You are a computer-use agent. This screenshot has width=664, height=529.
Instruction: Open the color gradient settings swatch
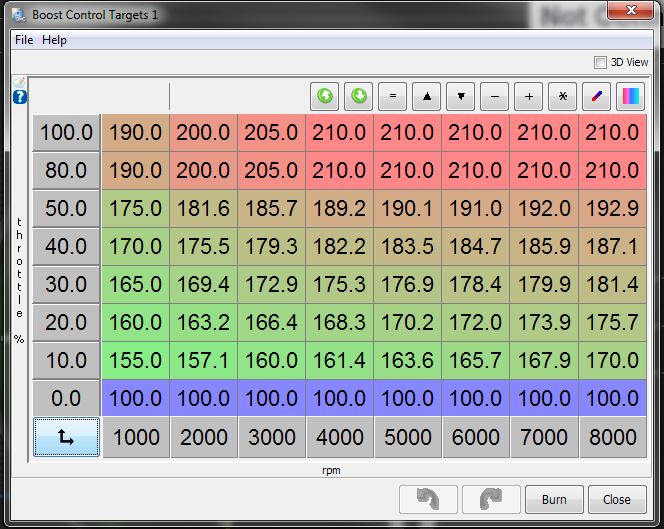pos(631,97)
